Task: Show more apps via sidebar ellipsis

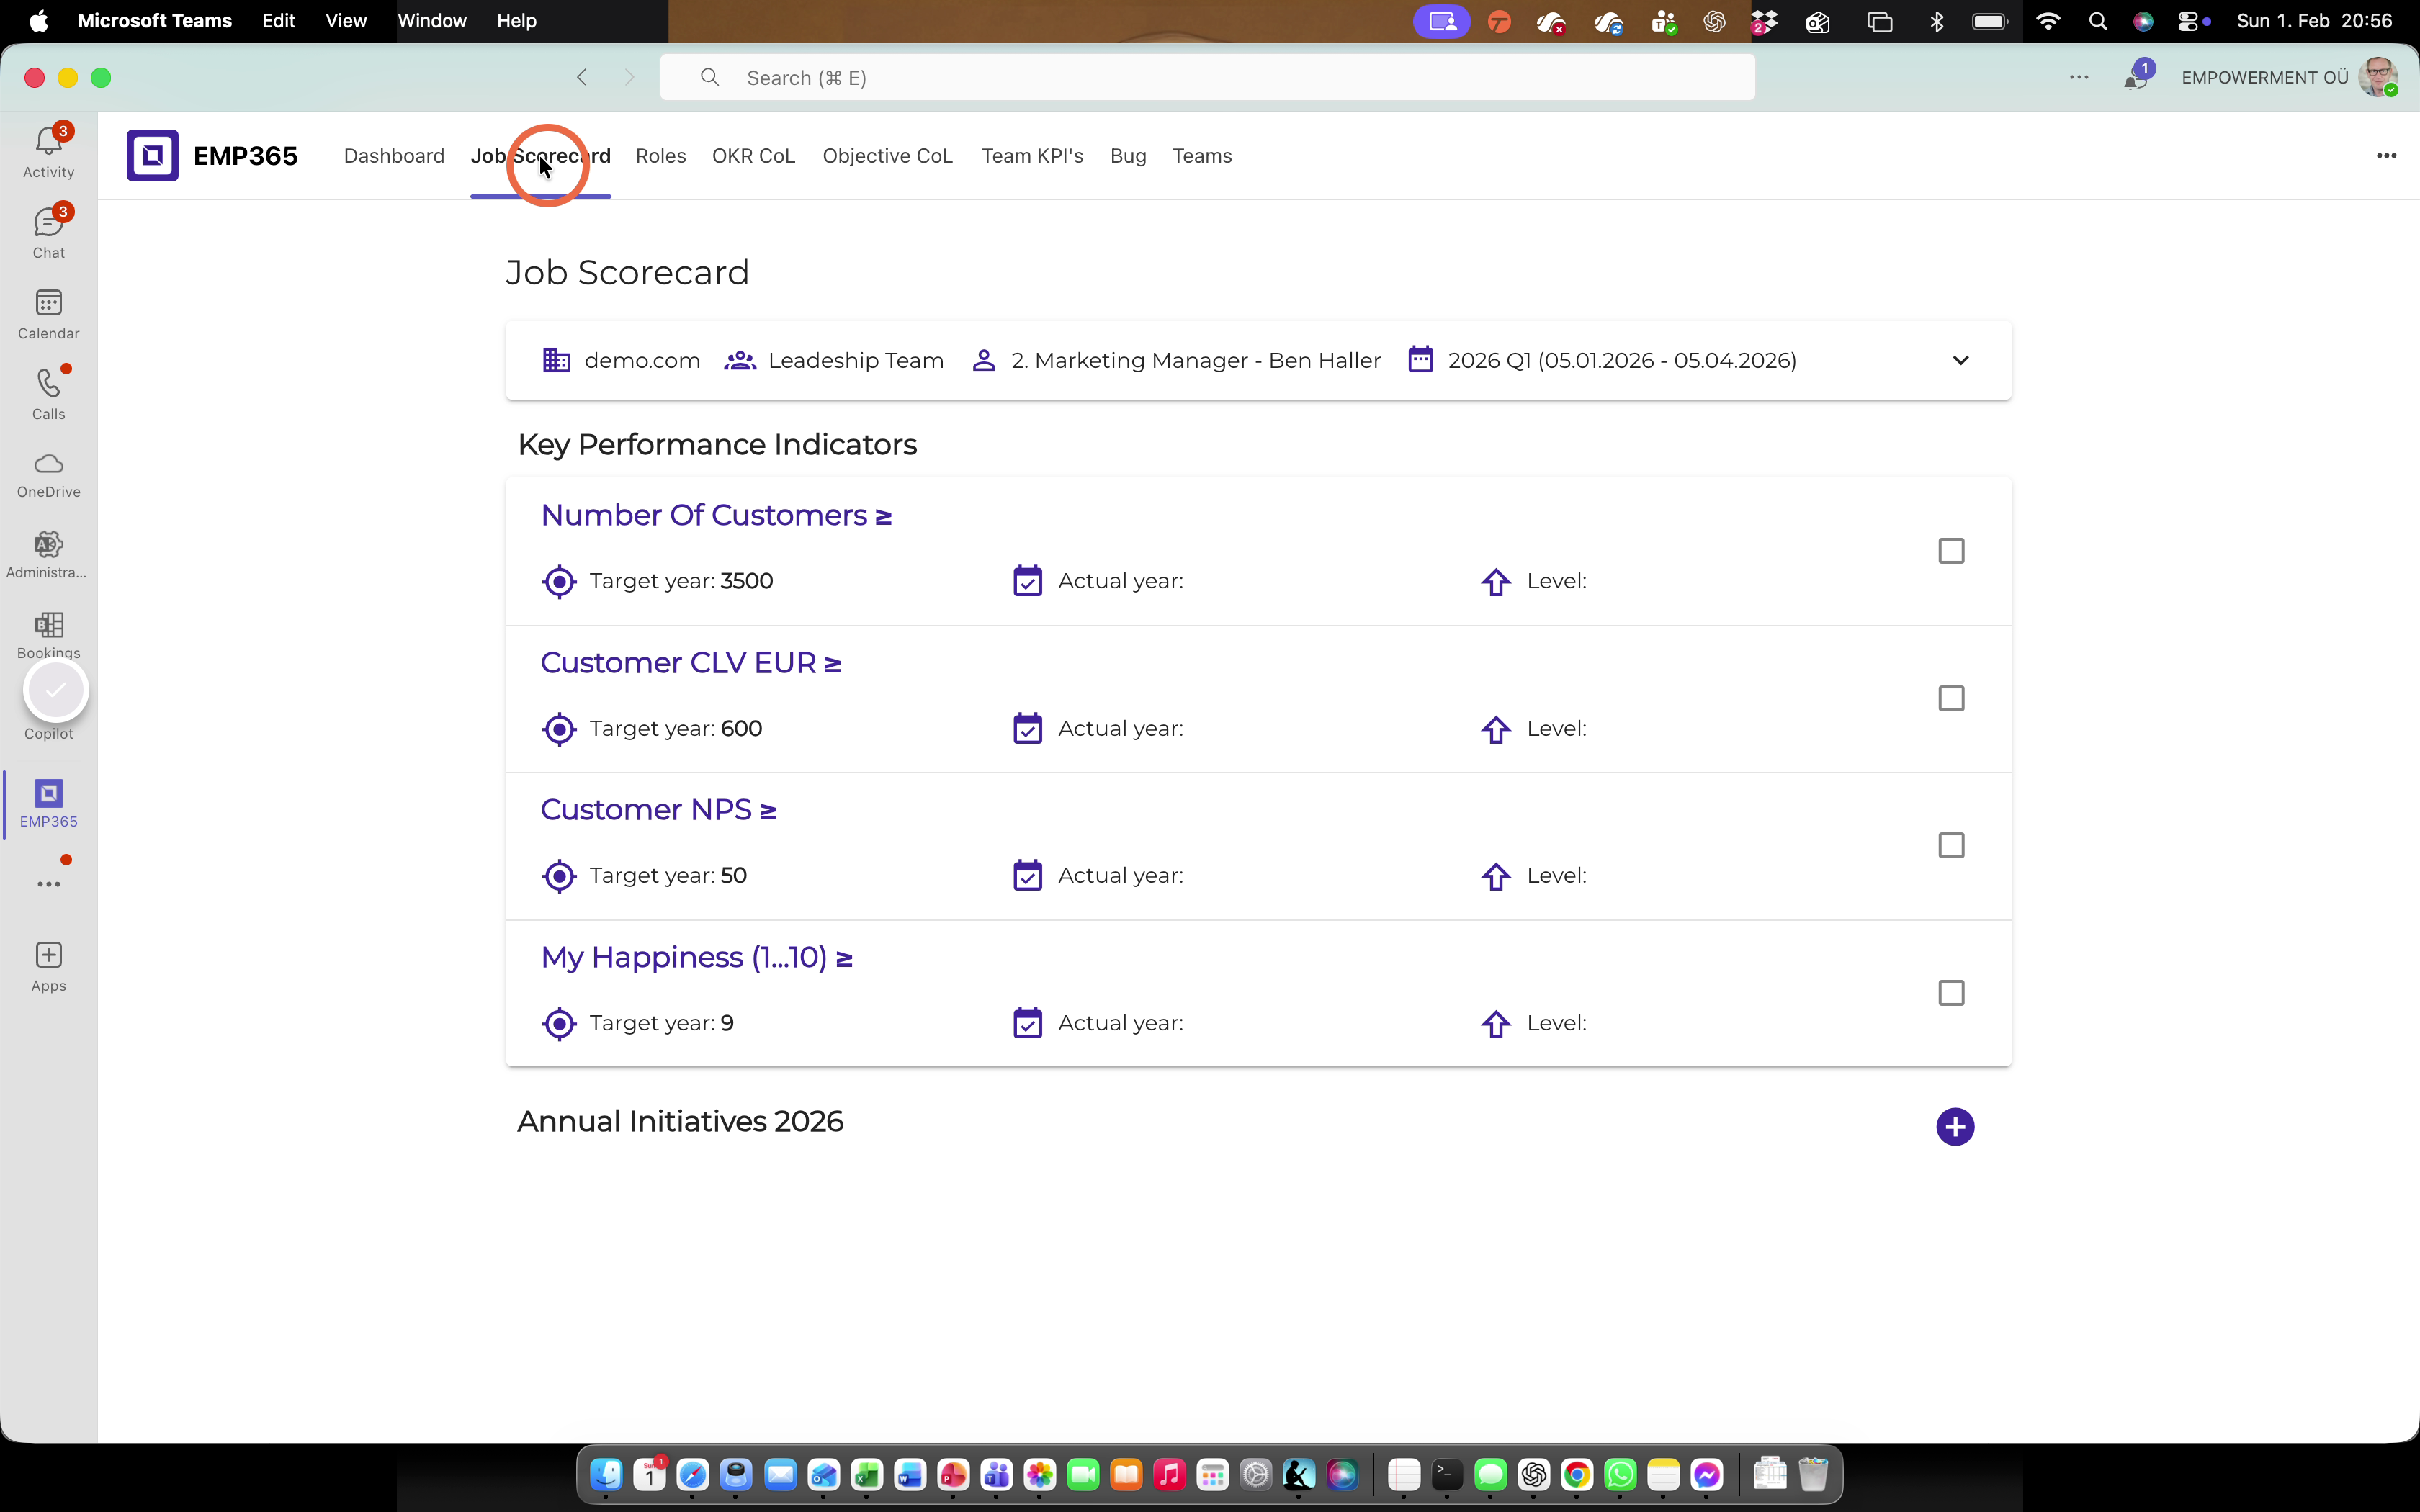Action: click(x=48, y=884)
